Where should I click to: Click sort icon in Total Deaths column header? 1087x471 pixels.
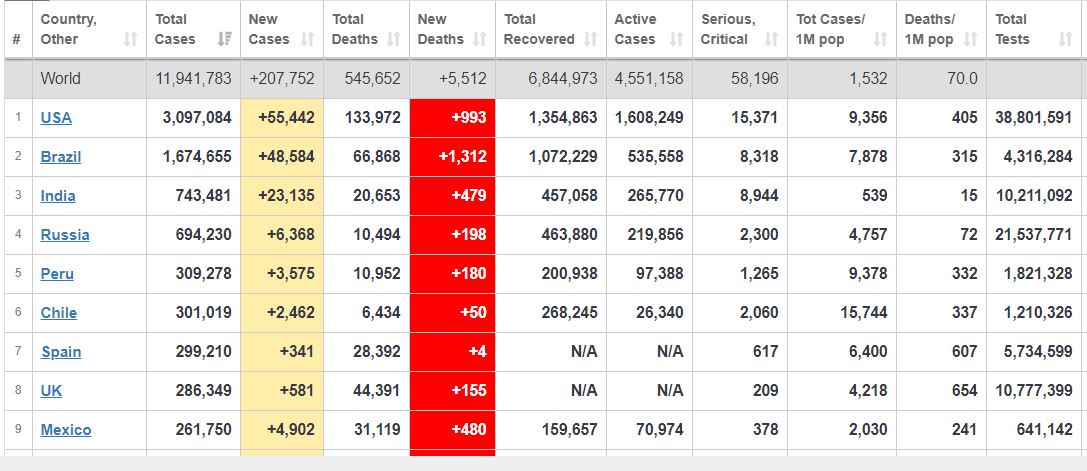393,40
